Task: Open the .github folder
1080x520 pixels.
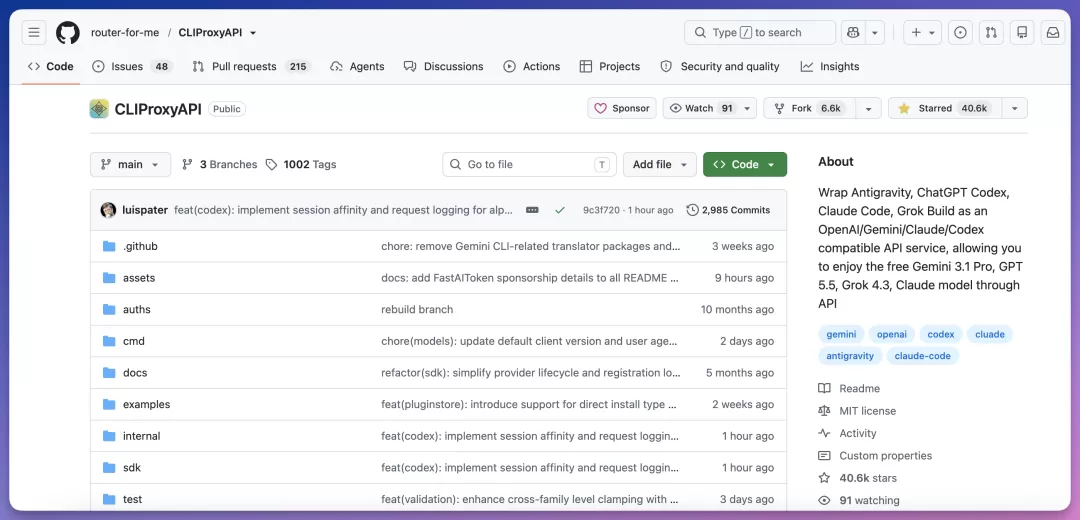Action: [141, 246]
